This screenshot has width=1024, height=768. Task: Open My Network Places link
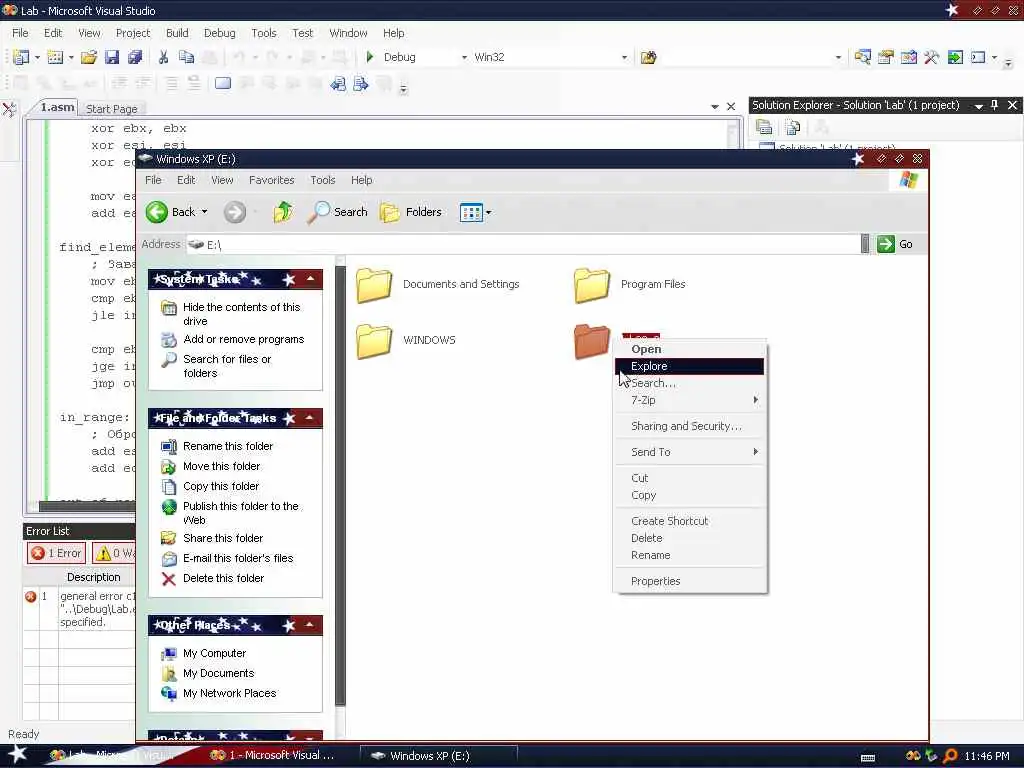229,693
